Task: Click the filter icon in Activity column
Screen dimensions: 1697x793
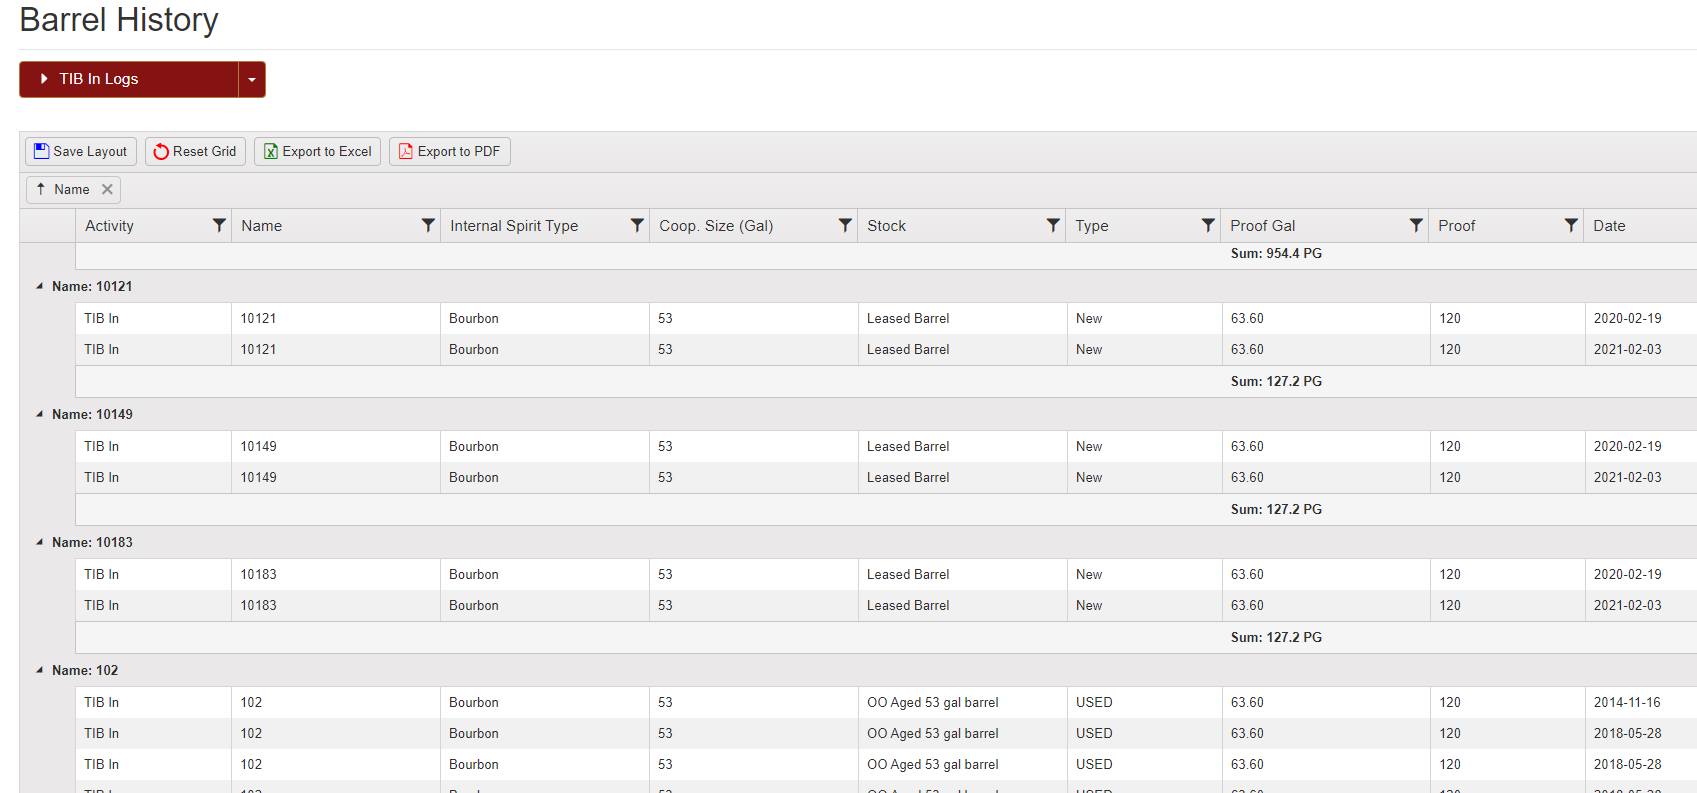Action: click(x=219, y=226)
